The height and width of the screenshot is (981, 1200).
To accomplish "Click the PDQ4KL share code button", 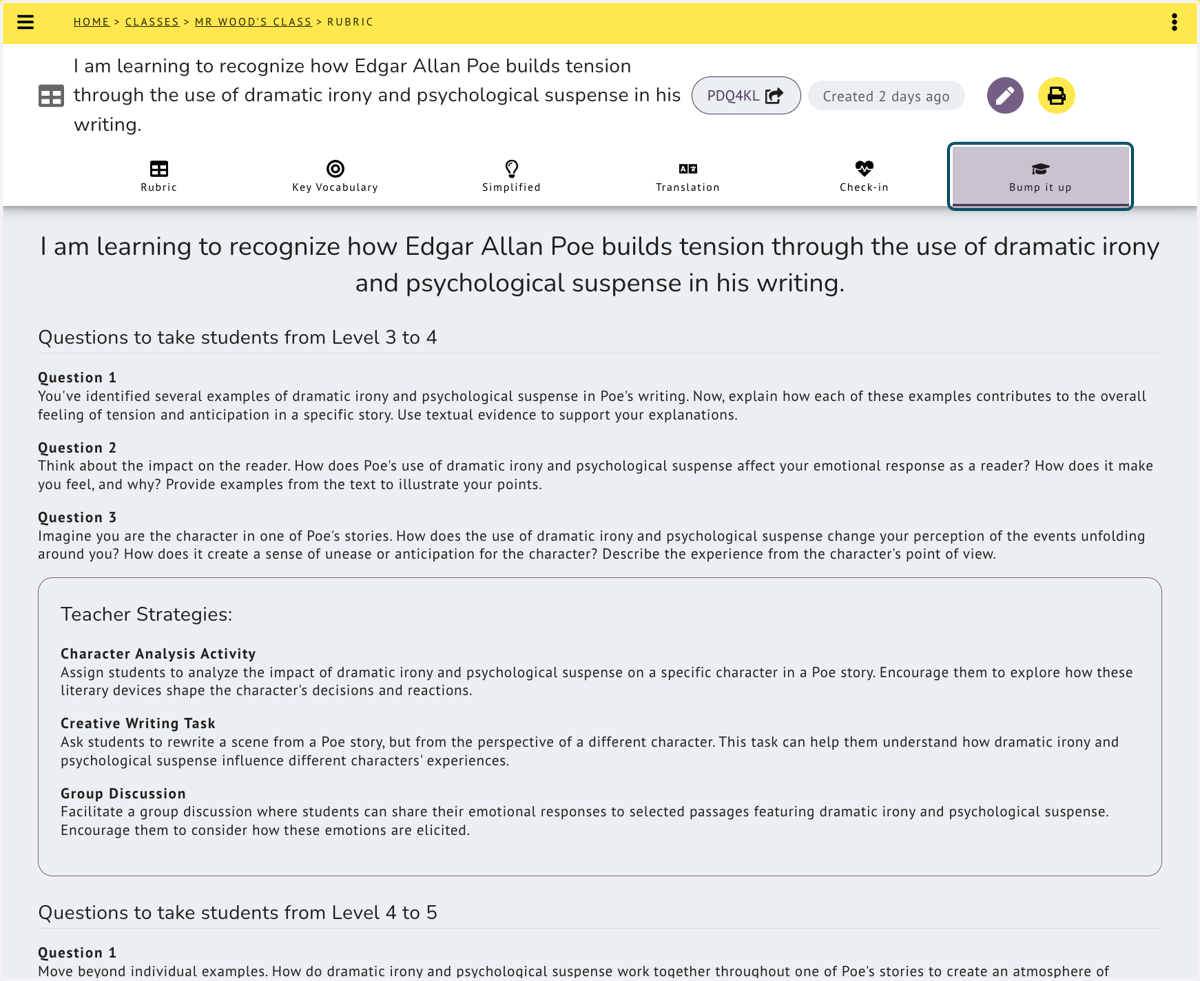I will (746, 96).
